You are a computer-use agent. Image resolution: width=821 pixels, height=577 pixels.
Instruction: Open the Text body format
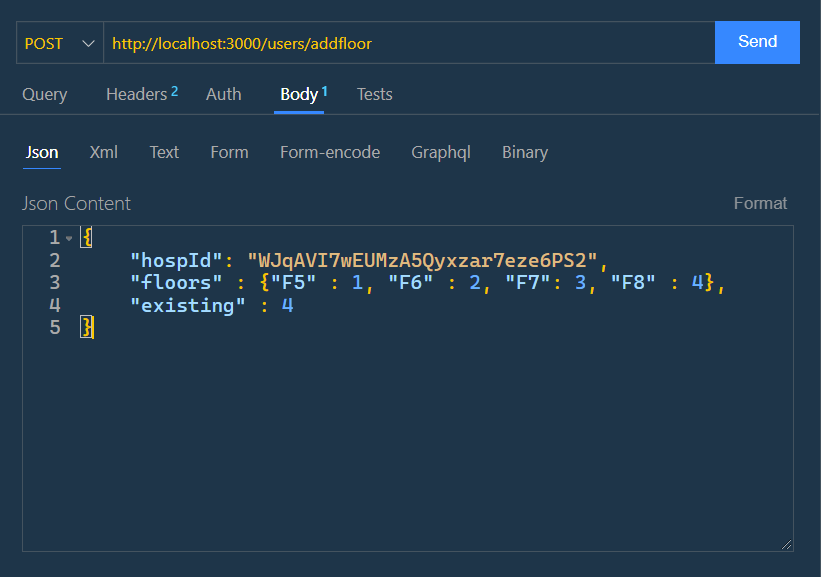pos(163,152)
